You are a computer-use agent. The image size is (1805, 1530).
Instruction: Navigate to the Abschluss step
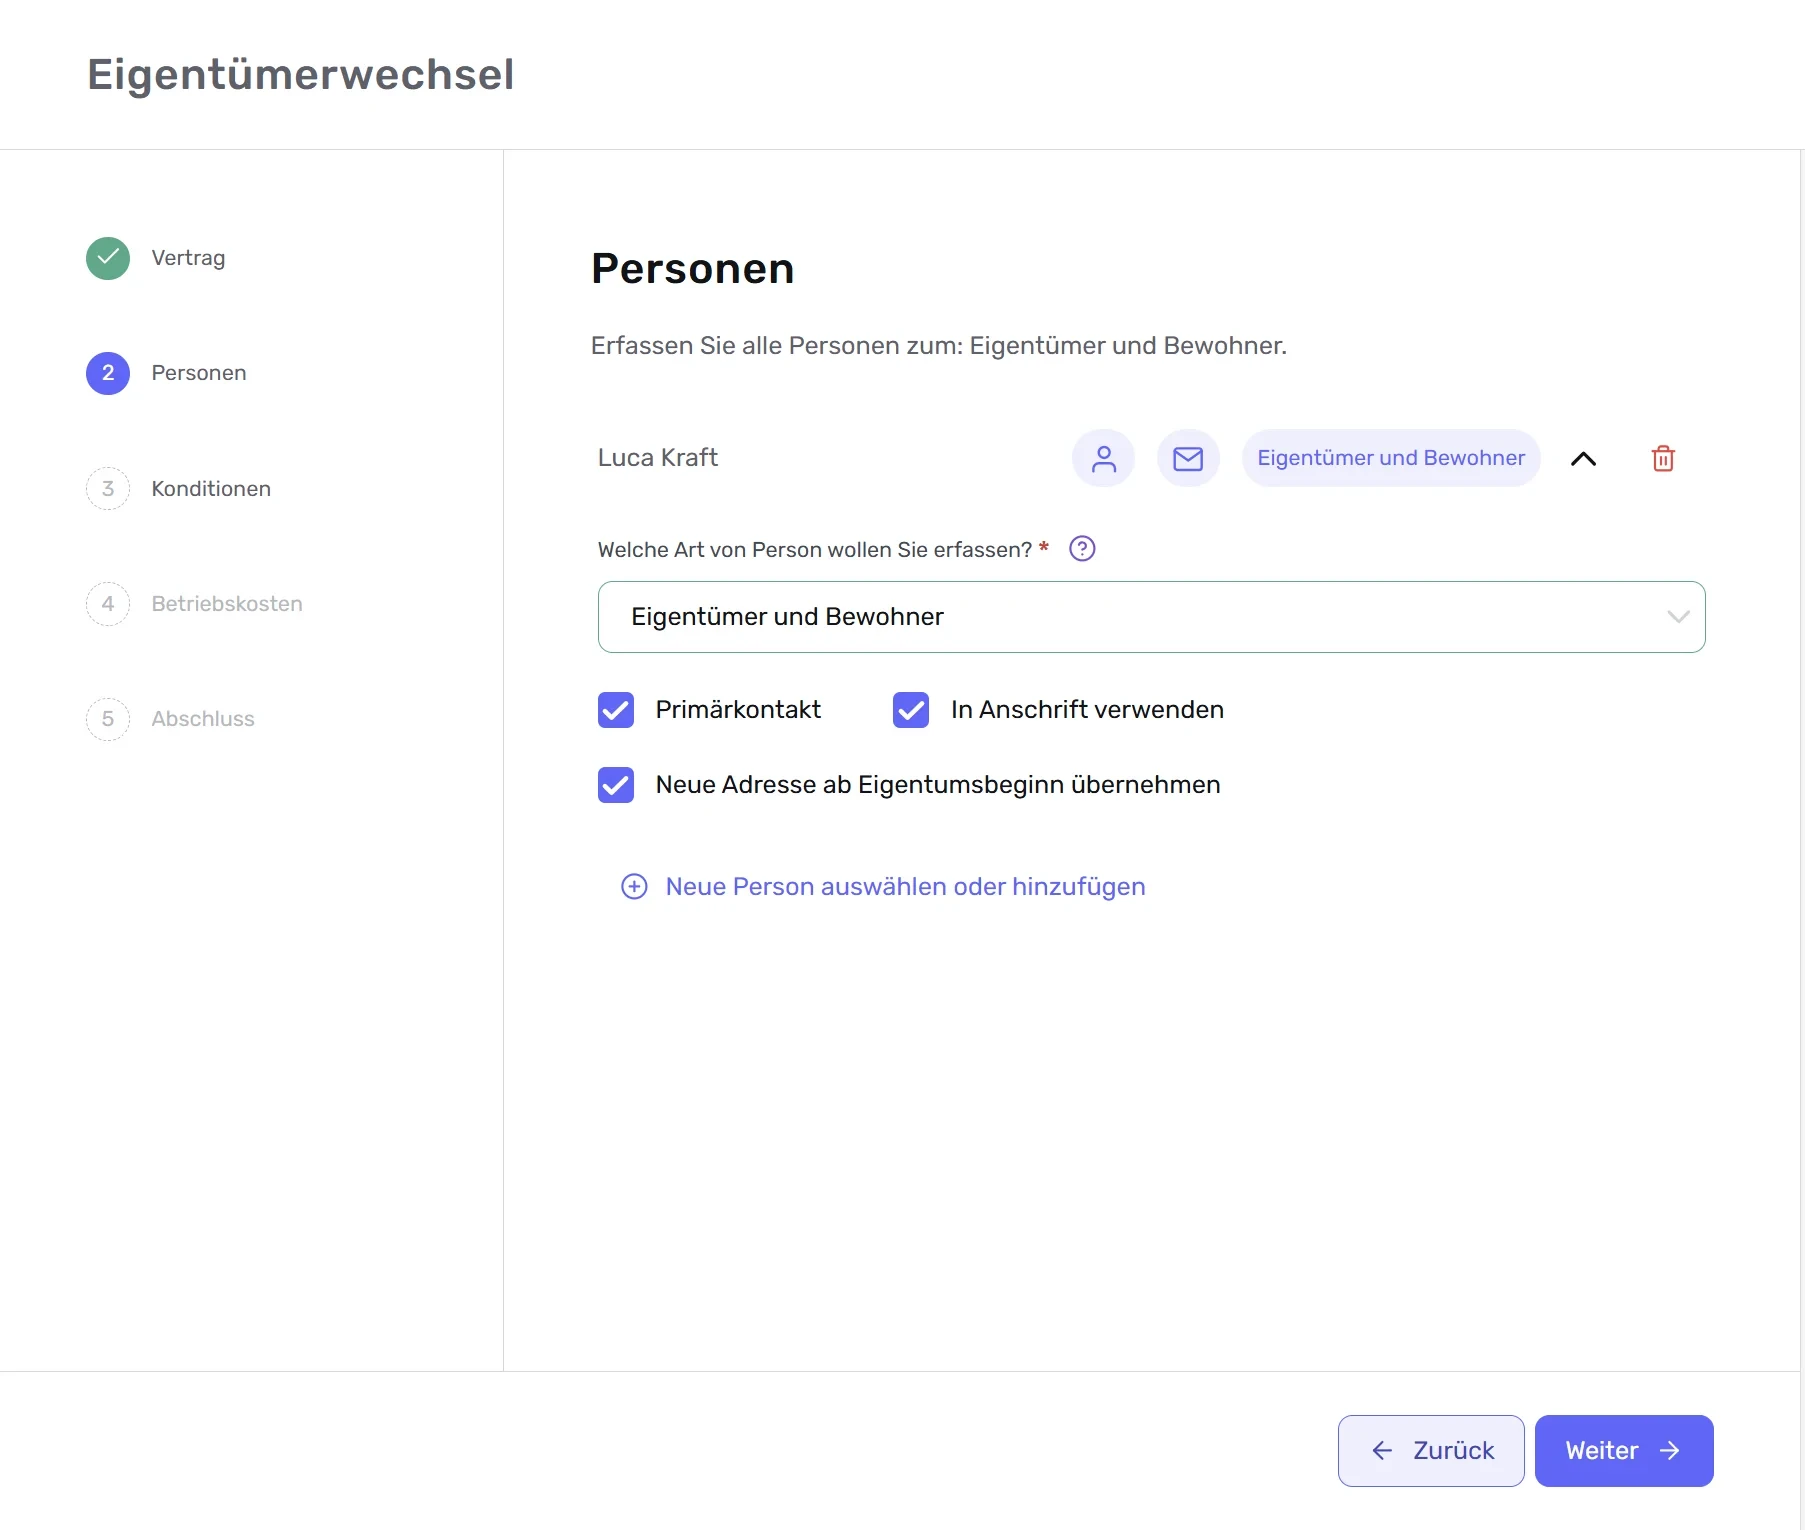pyautogui.click(x=203, y=719)
